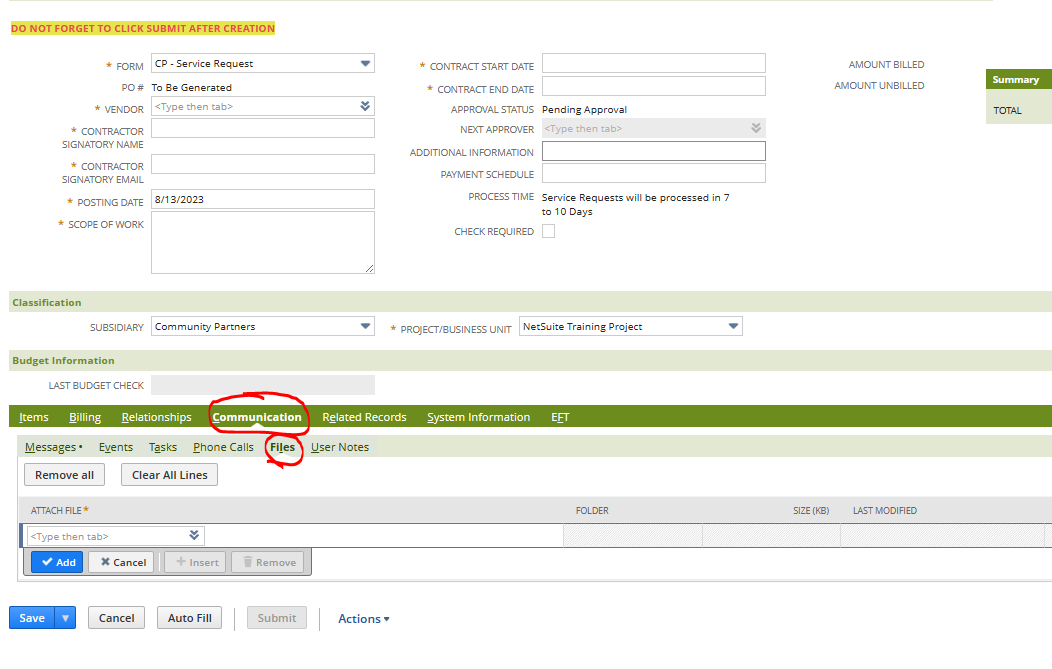Switch to the Billing tab
The height and width of the screenshot is (669, 1052).
click(85, 417)
